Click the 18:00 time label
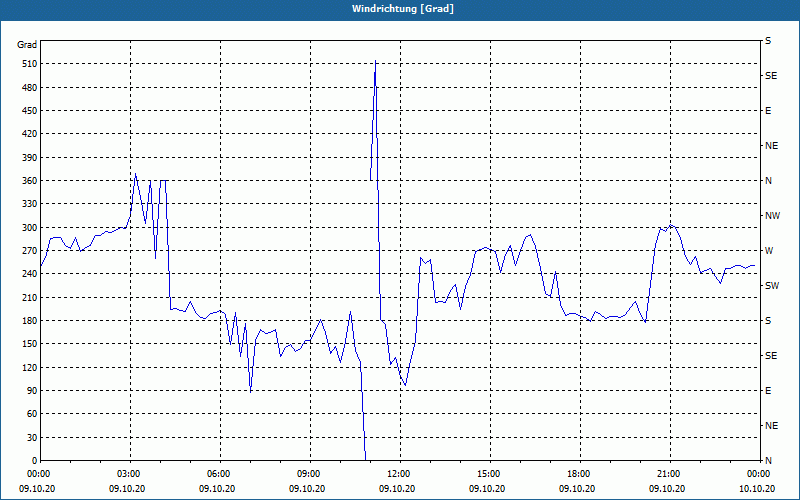The height and width of the screenshot is (500, 800). (x=580, y=474)
